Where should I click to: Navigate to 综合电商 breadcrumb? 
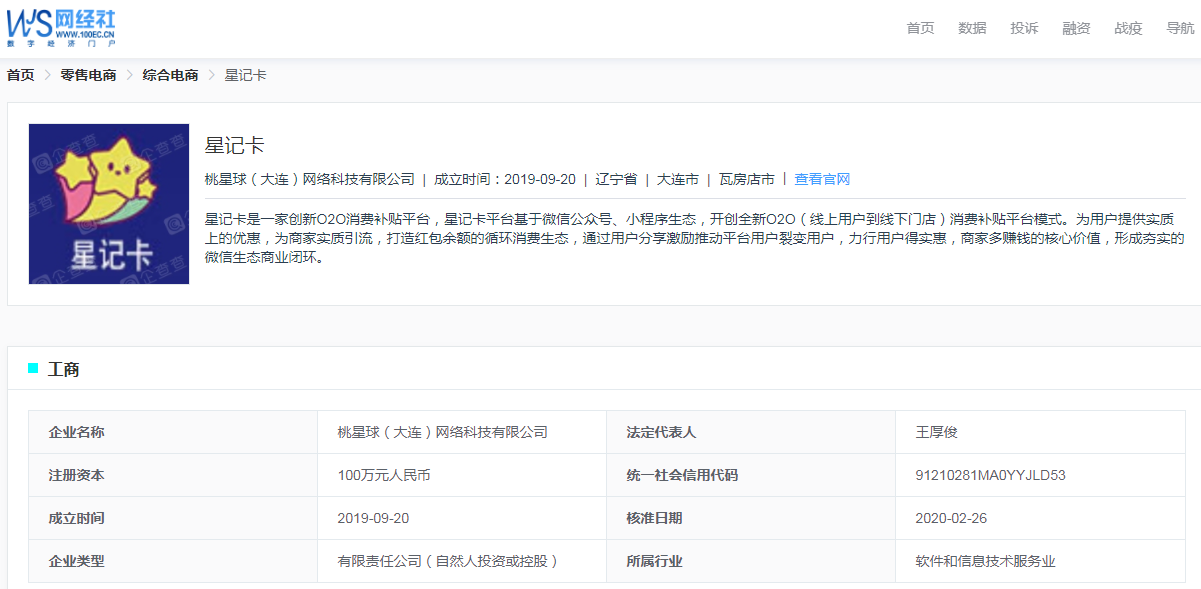click(170, 75)
